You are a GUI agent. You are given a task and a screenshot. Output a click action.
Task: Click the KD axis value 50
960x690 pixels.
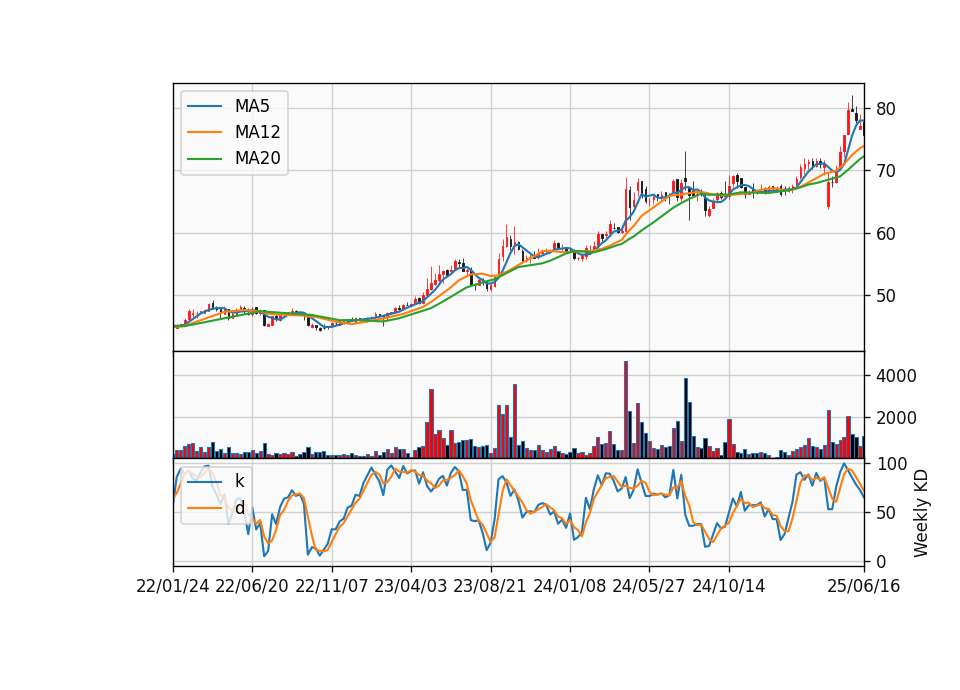pyautogui.click(x=885, y=512)
